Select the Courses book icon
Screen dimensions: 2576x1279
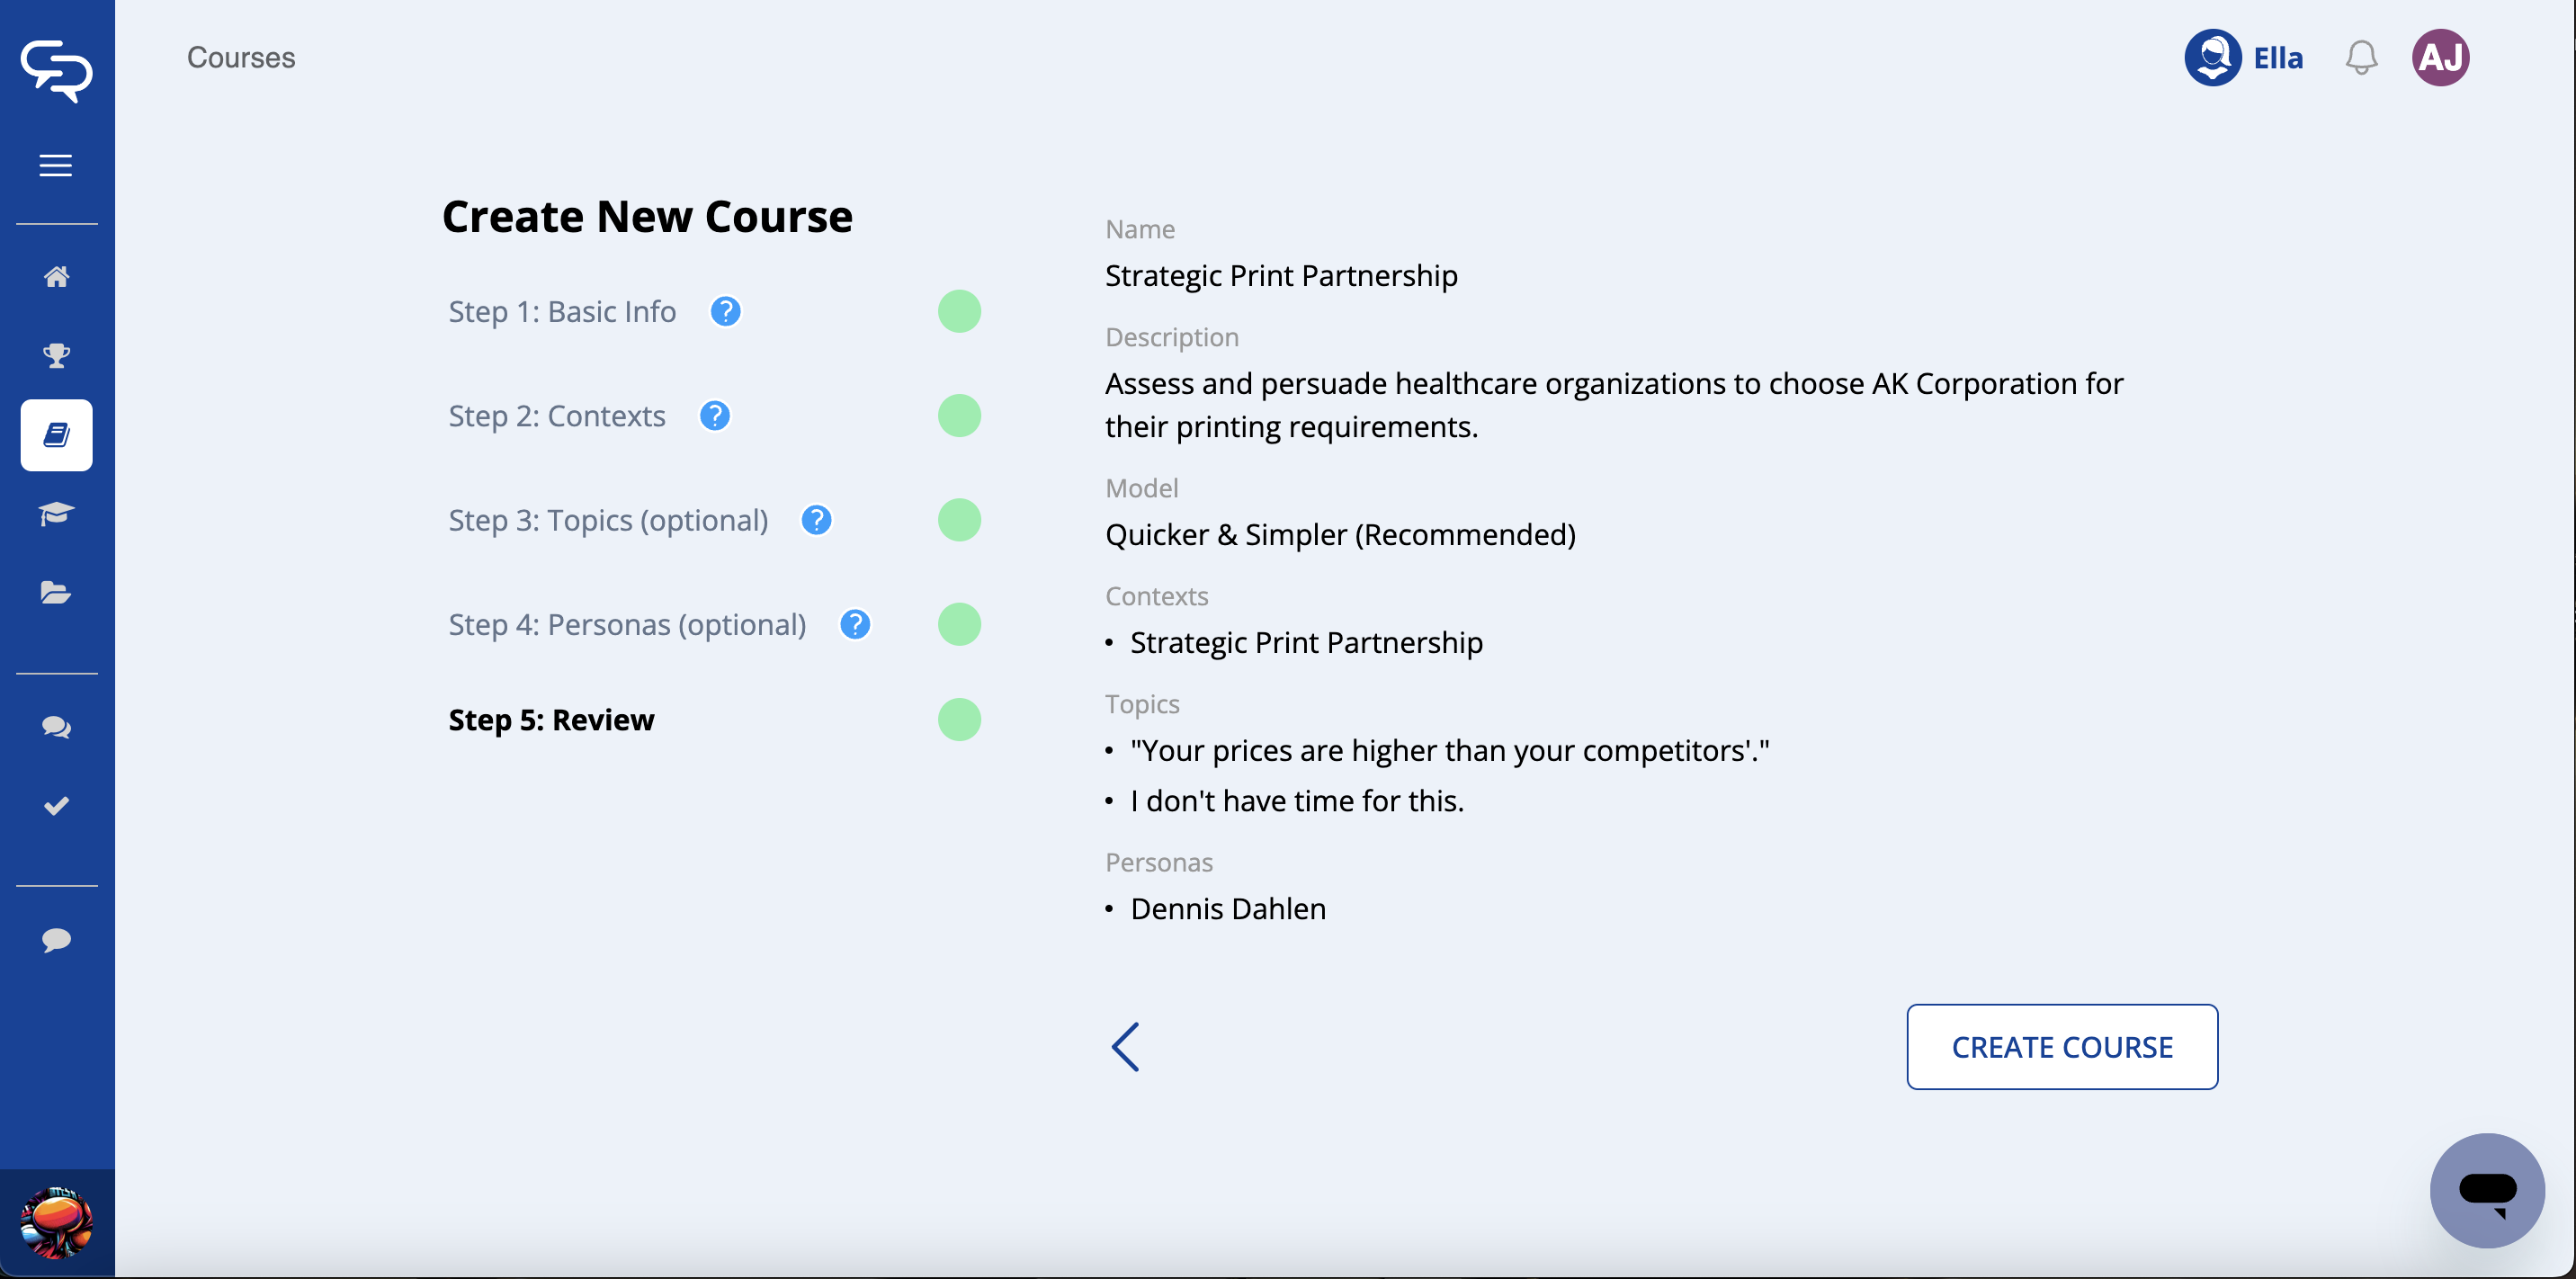tap(56, 435)
